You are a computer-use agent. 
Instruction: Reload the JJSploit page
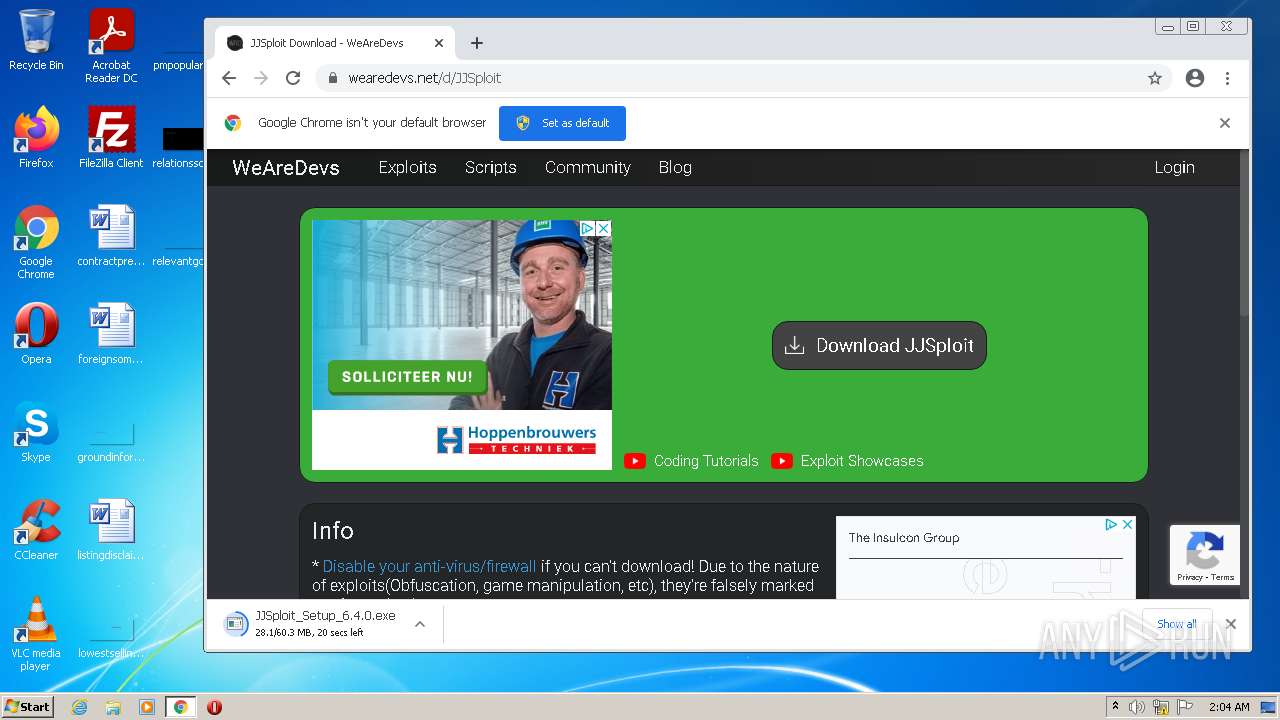coord(293,78)
